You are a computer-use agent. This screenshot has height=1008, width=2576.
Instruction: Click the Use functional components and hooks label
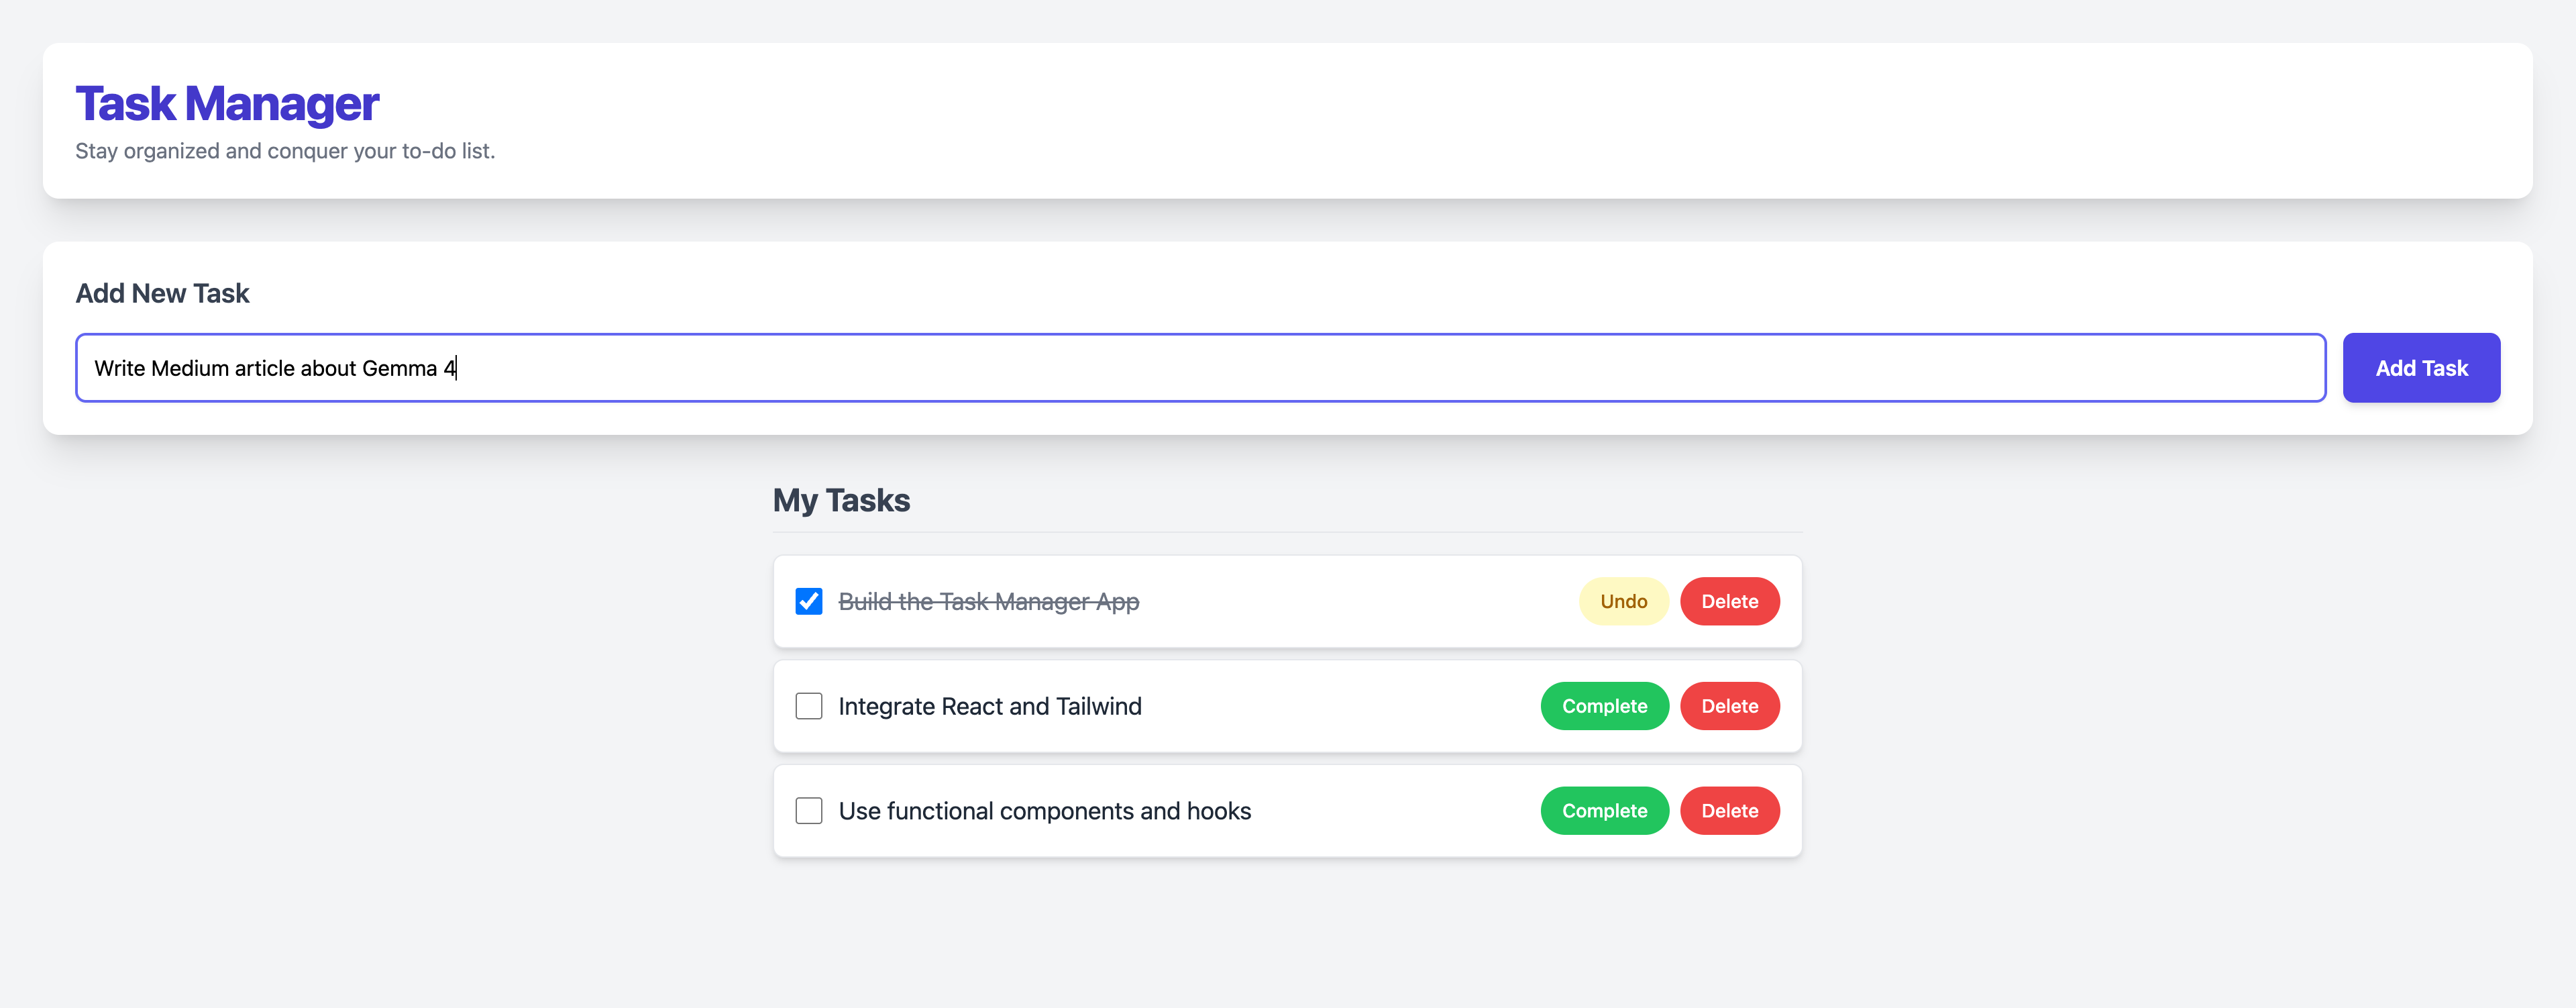1044,811
